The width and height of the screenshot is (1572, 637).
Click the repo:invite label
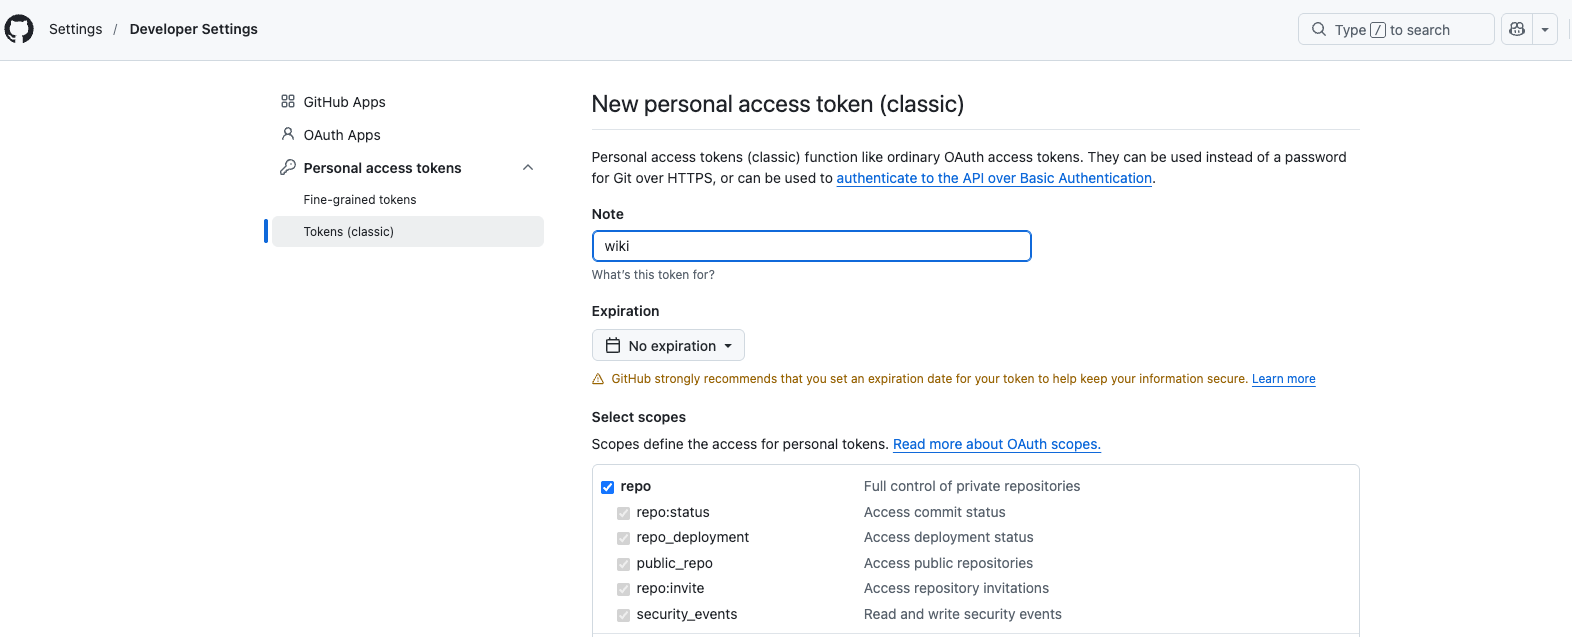(x=671, y=588)
